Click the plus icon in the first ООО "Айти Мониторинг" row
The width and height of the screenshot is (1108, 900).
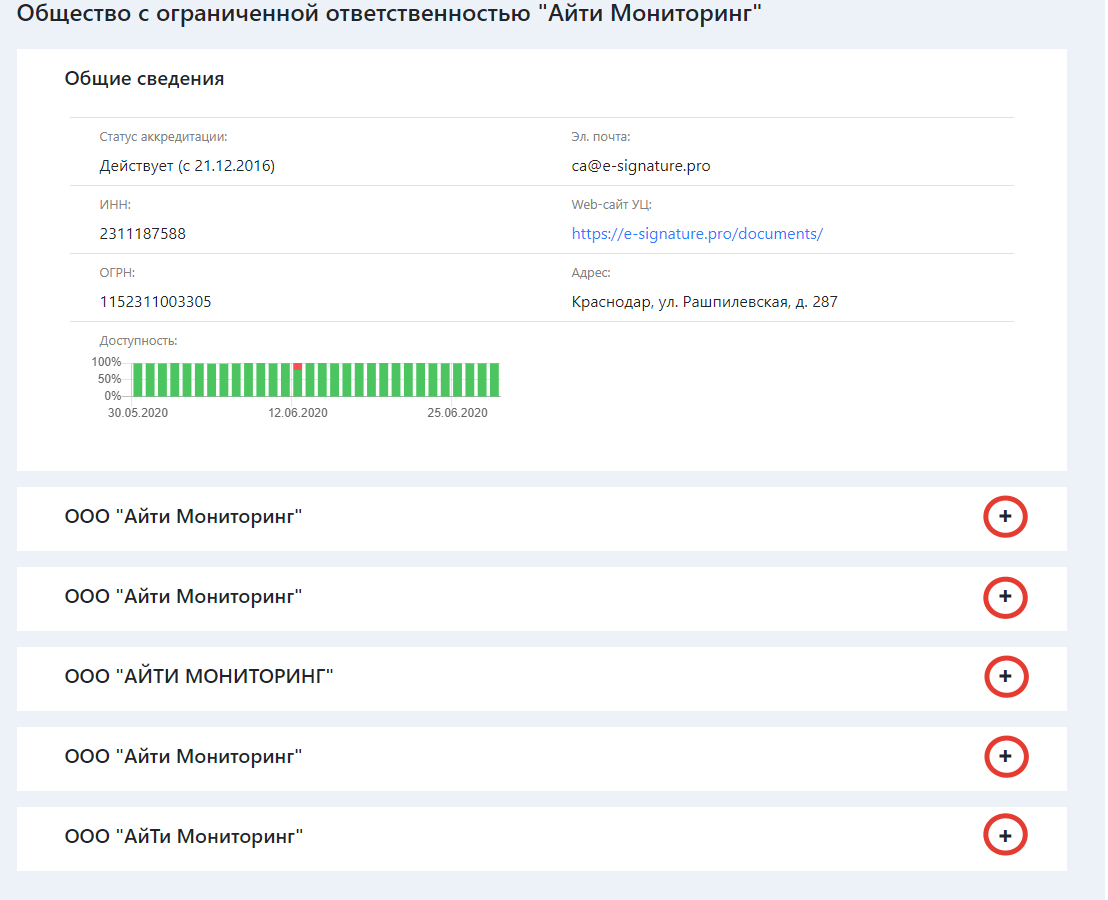coord(1005,517)
